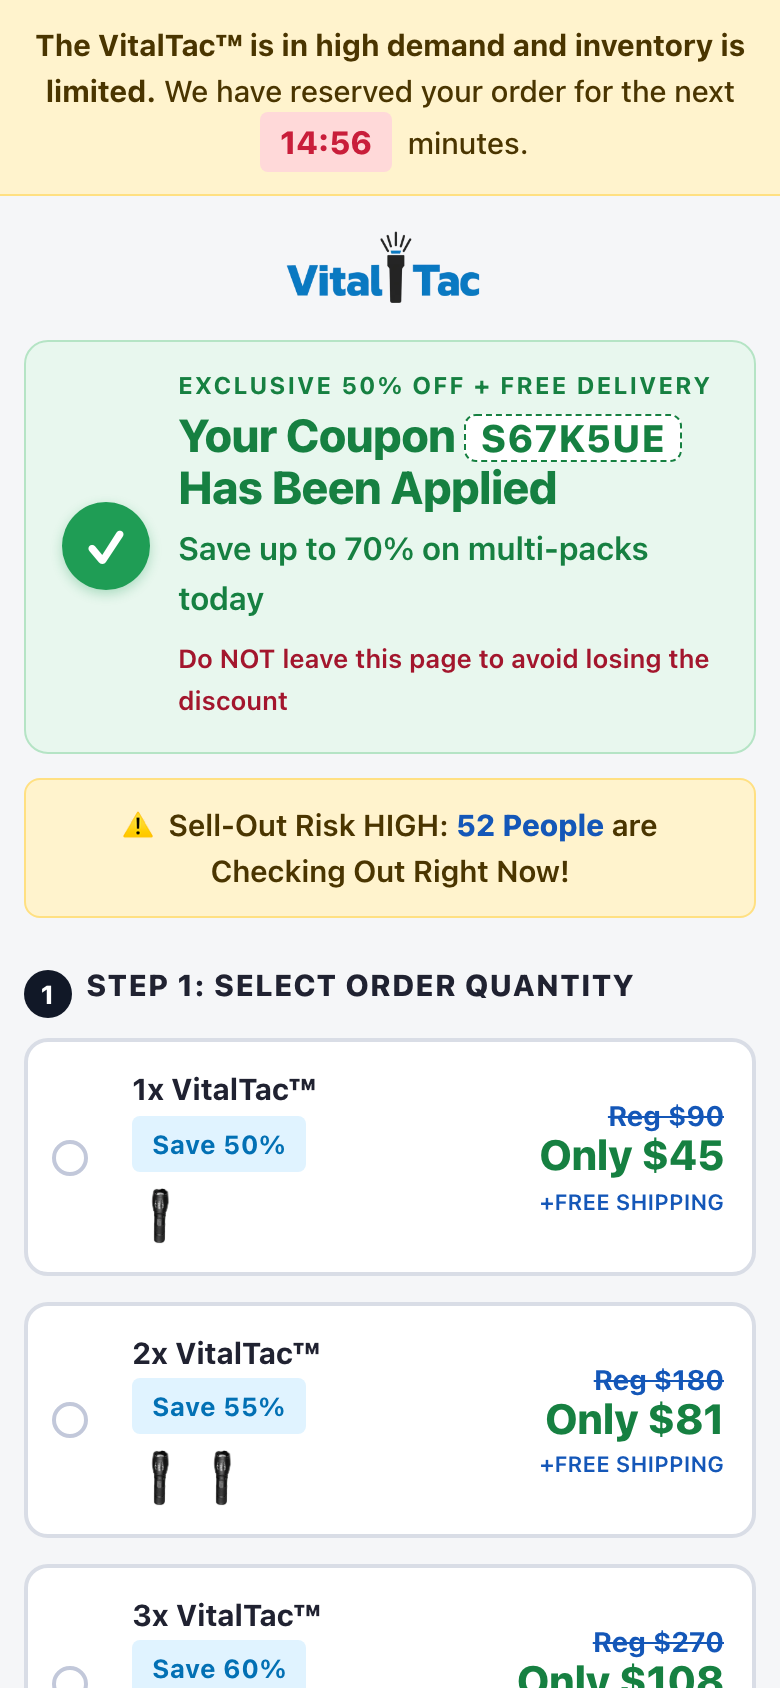Click the yellow warning triangle icon
The width and height of the screenshot is (780, 1688).
pos(138,826)
